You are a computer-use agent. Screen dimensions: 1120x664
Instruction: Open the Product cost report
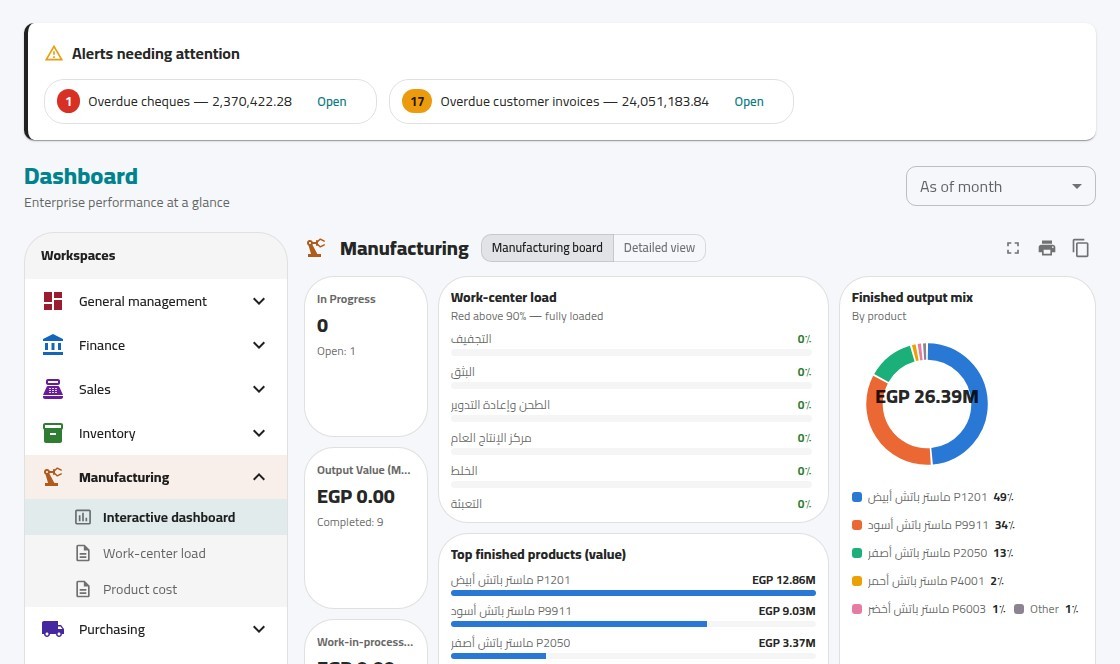click(156, 589)
